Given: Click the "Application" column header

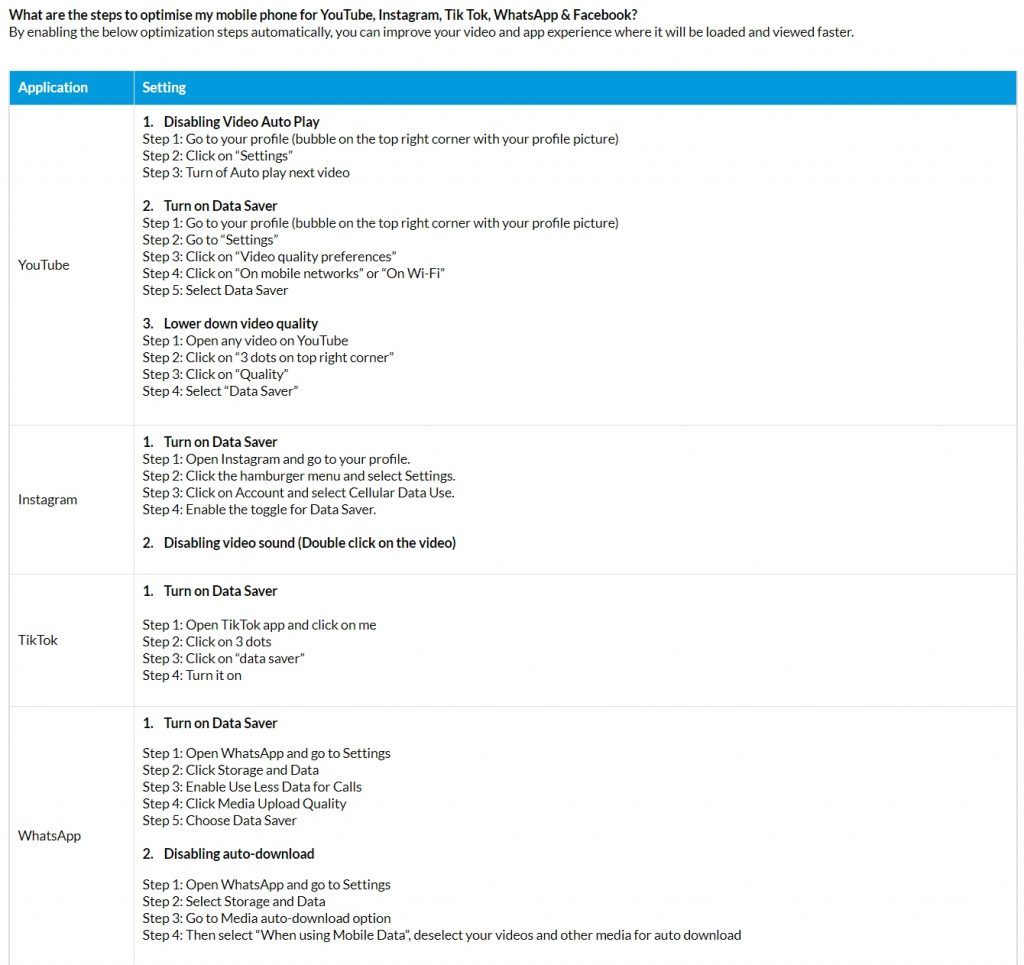Looking at the screenshot, I should point(53,88).
